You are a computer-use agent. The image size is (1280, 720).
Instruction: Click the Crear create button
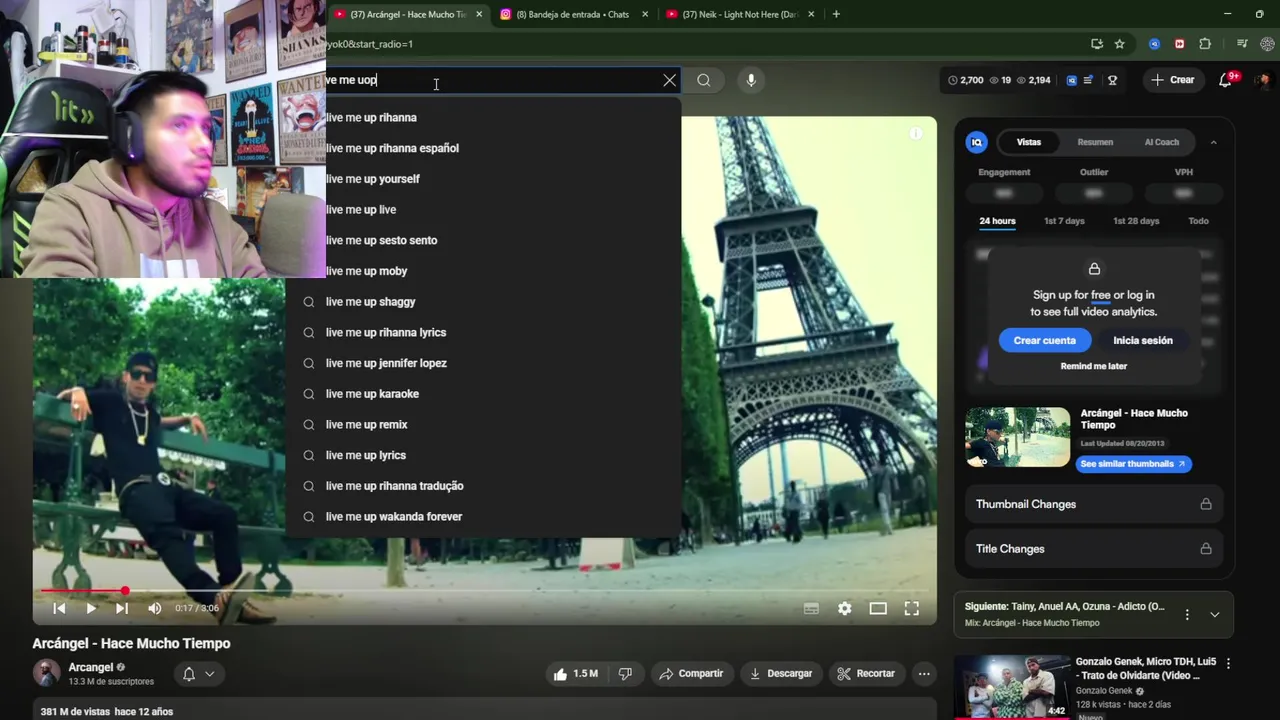pyautogui.click(x=1173, y=80)
